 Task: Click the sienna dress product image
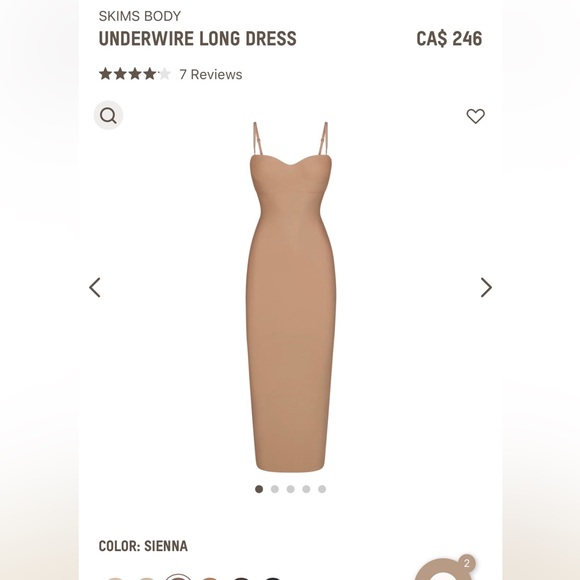pyautogui.click(x=291, y=297)
